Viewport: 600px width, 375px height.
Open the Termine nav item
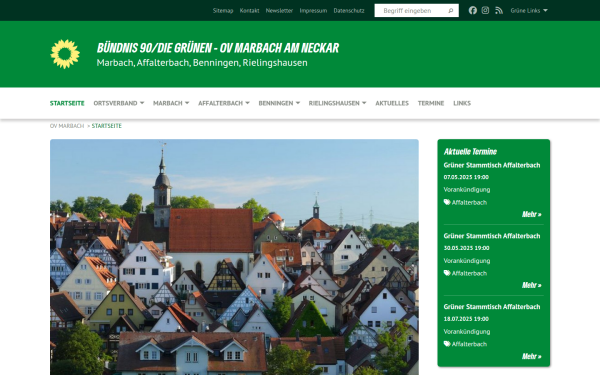click(431, 103)
